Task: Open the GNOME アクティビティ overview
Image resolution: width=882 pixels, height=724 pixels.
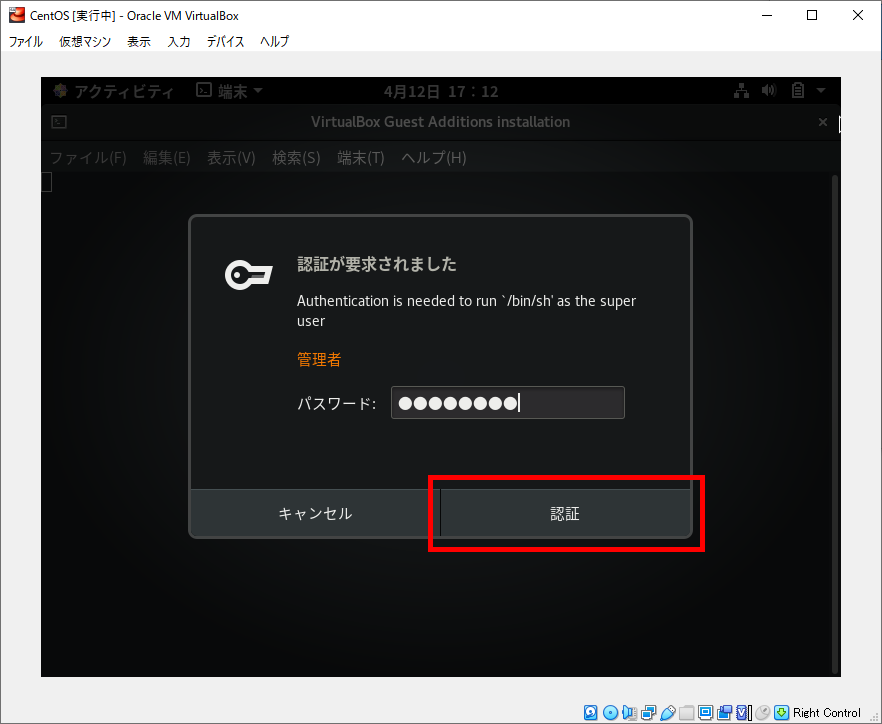Action: [x=124, y=91]
